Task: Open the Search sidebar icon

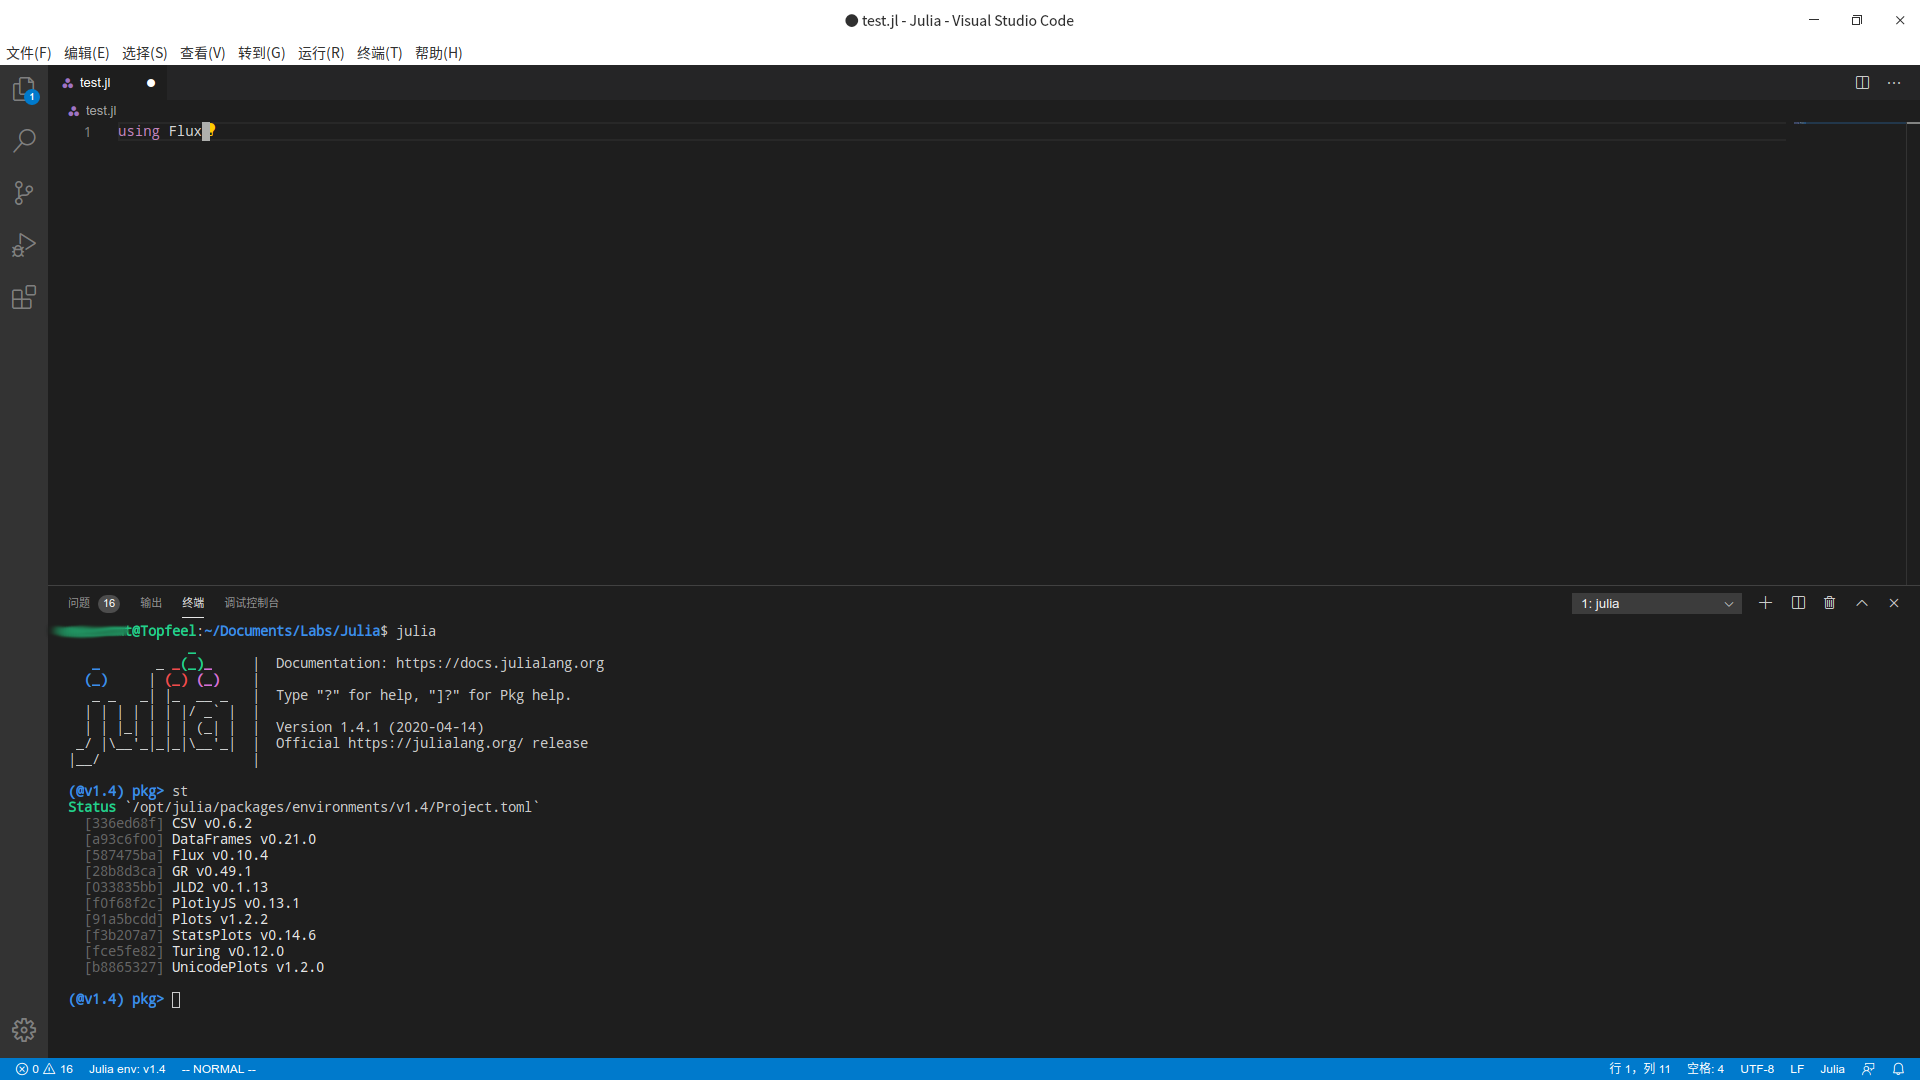Action: (24, 140)
